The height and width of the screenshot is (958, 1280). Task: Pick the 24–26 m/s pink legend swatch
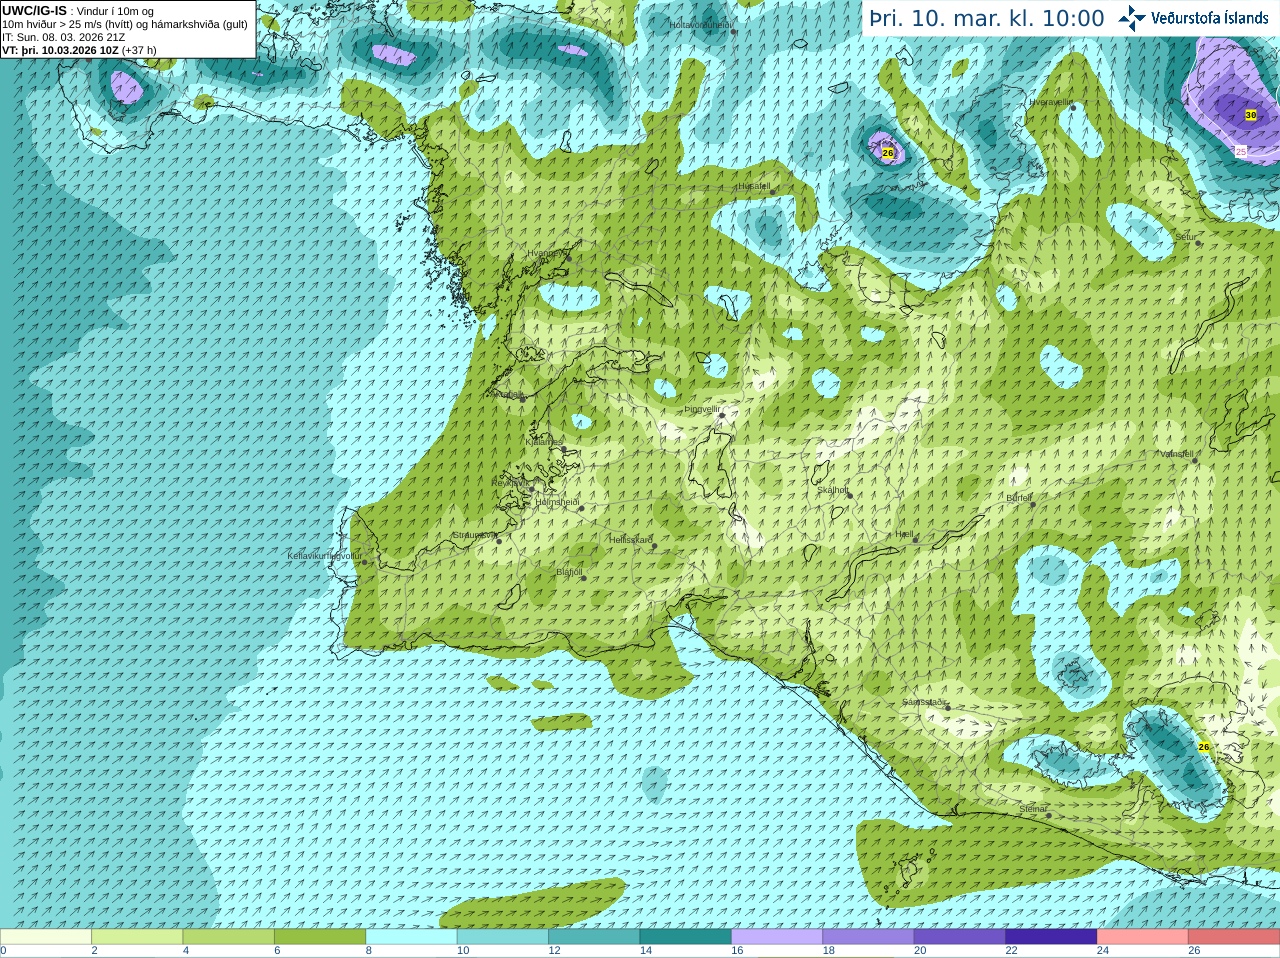(1142, 937)
